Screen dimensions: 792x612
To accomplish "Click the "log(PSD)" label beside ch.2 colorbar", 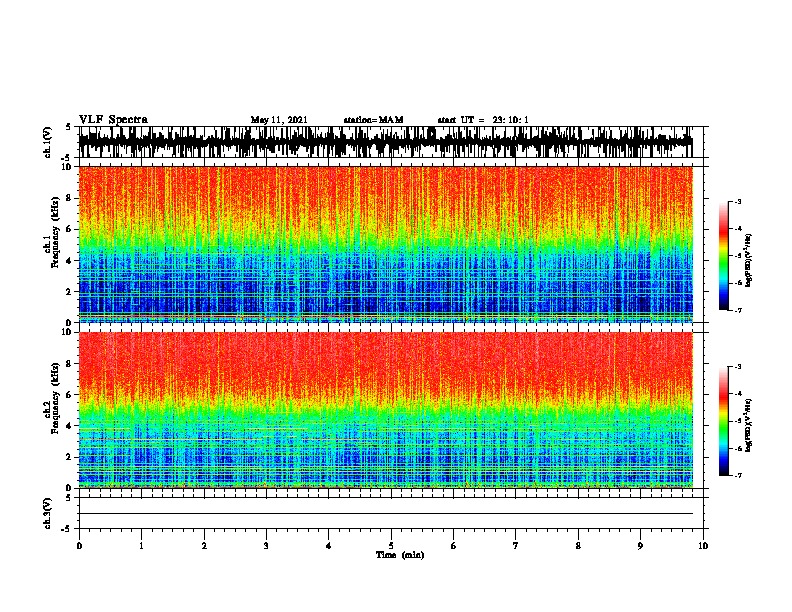I will tap(748, 425).
